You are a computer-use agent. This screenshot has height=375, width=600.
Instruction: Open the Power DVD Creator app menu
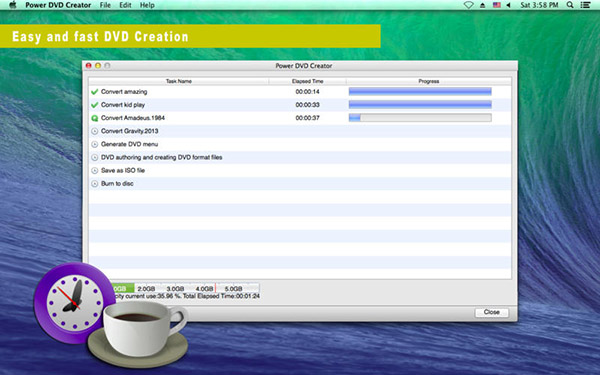tap(58, 5)
